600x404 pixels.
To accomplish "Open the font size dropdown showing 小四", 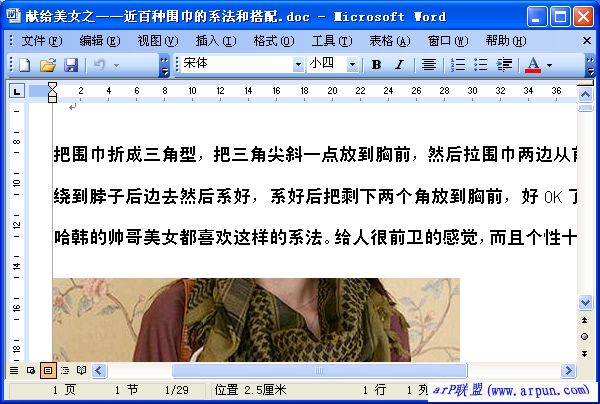I will [x=352, y=65].
